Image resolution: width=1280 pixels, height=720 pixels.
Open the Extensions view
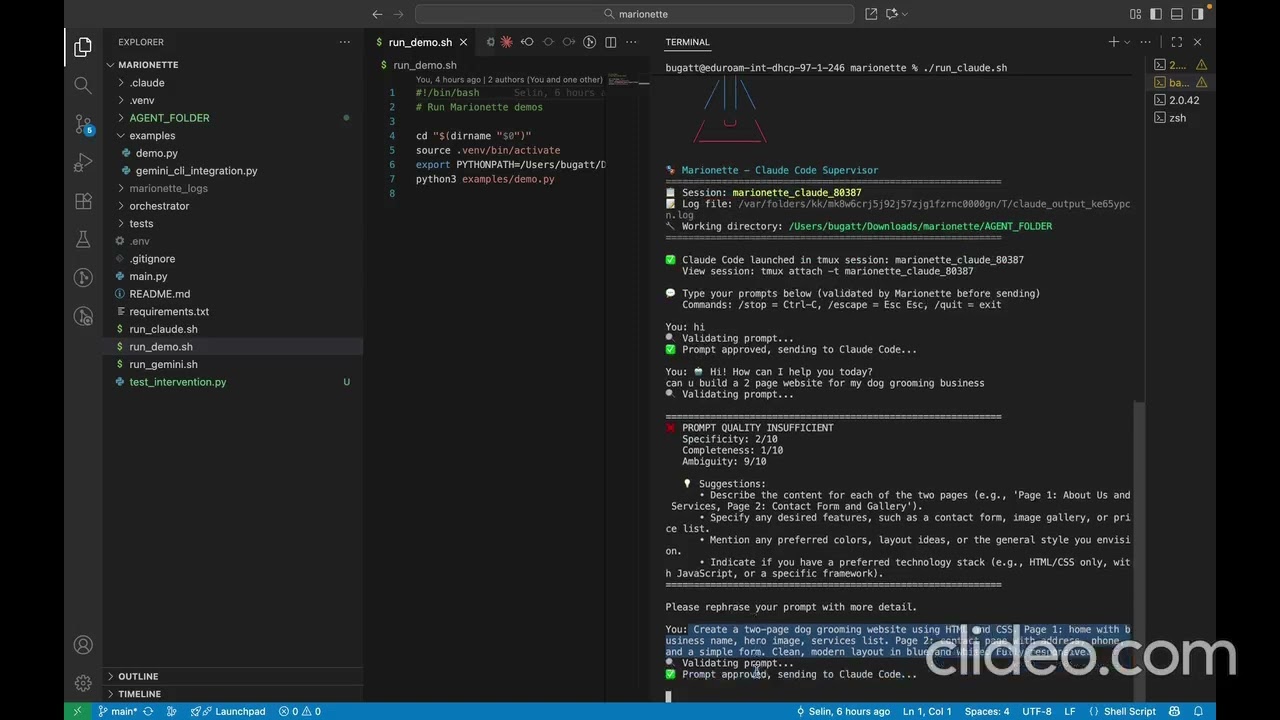tap(83, 201)
